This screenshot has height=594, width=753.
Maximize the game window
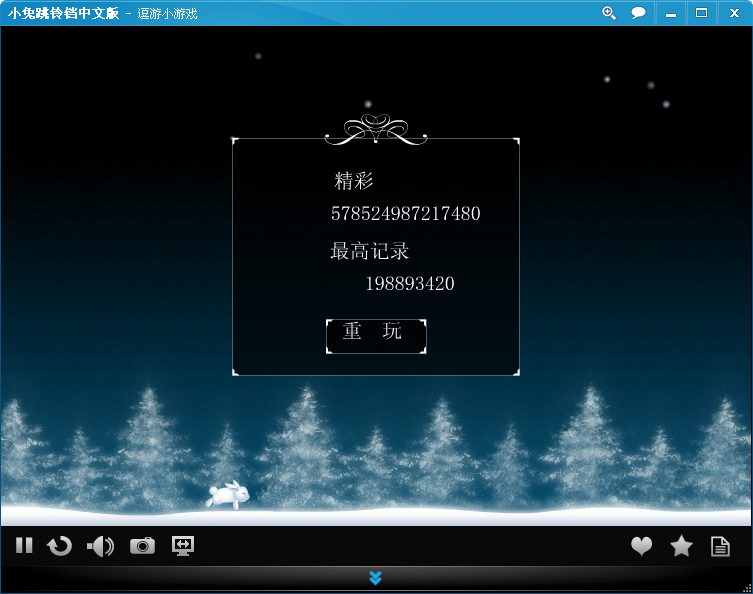coord(701,13)
